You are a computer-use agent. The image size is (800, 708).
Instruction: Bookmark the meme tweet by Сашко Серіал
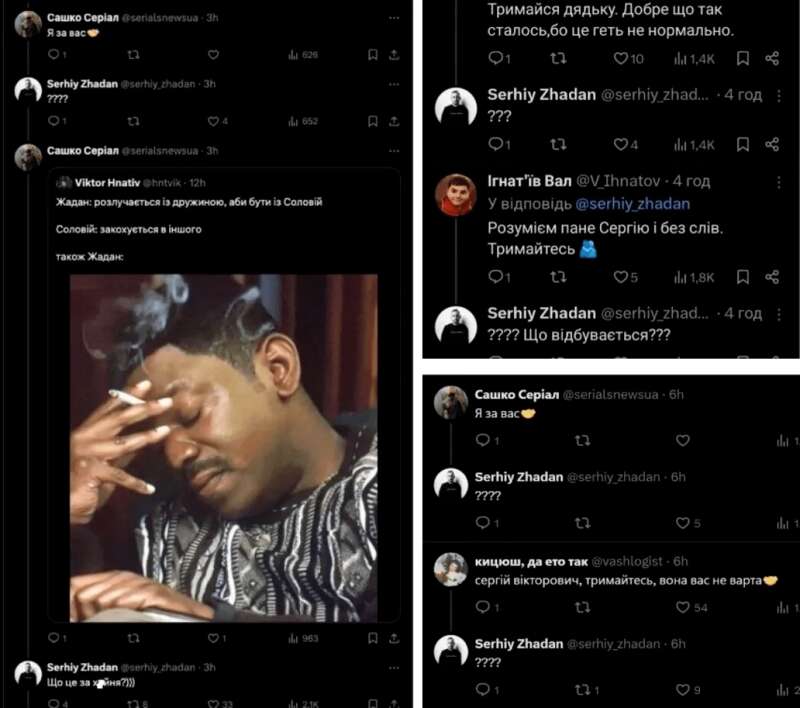pos(371,637)
